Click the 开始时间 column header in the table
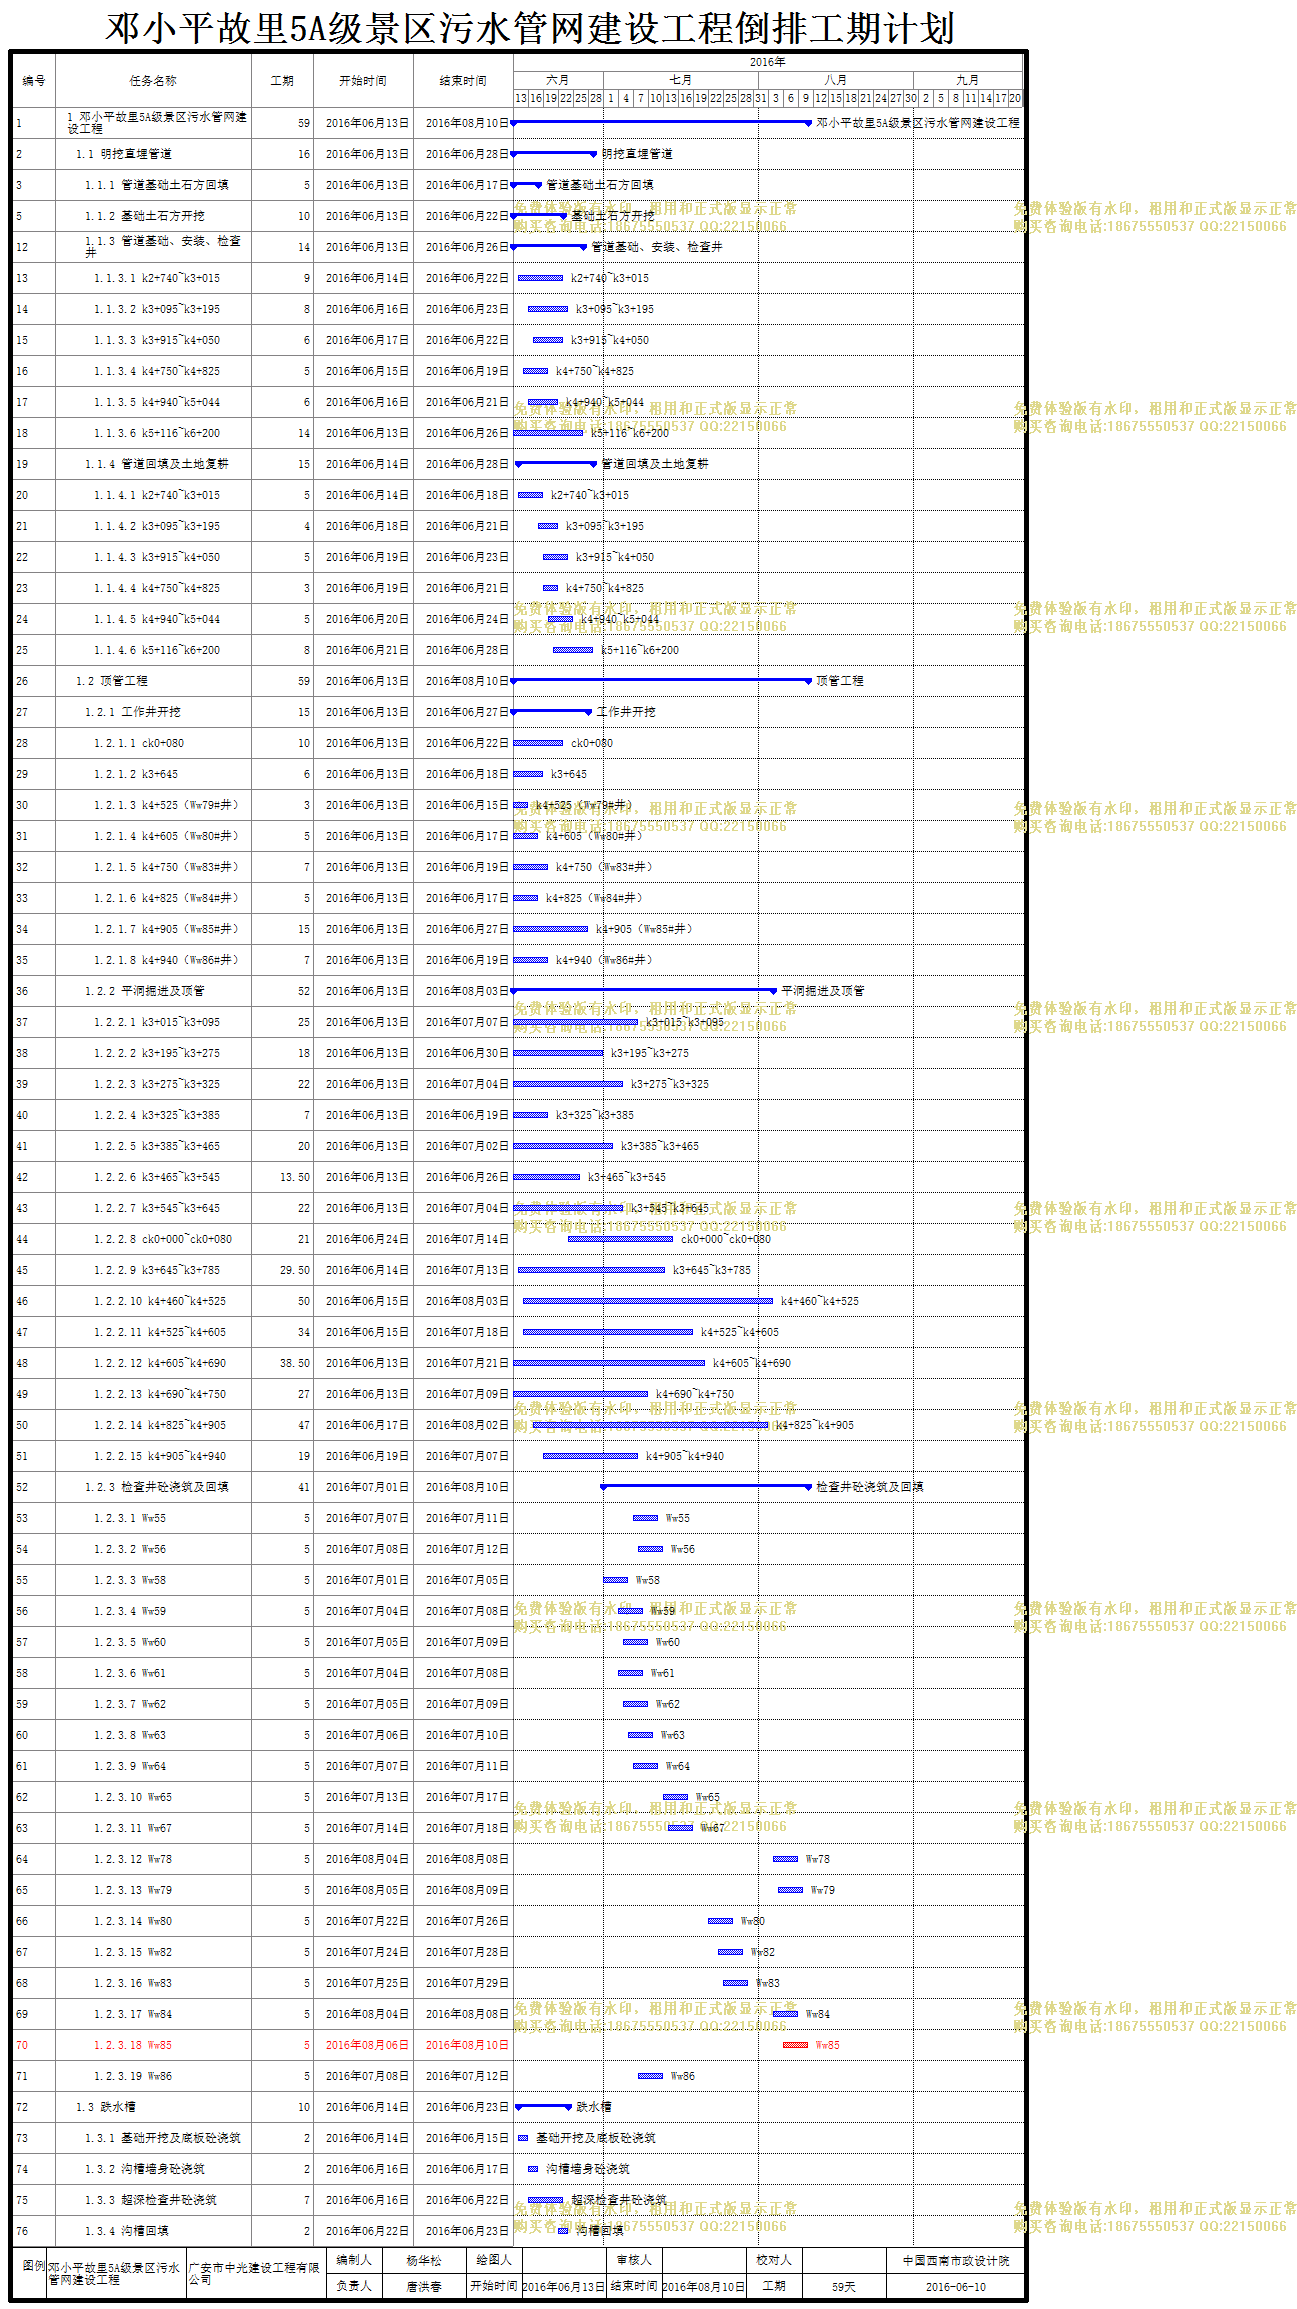 click(x=362, y=81)
